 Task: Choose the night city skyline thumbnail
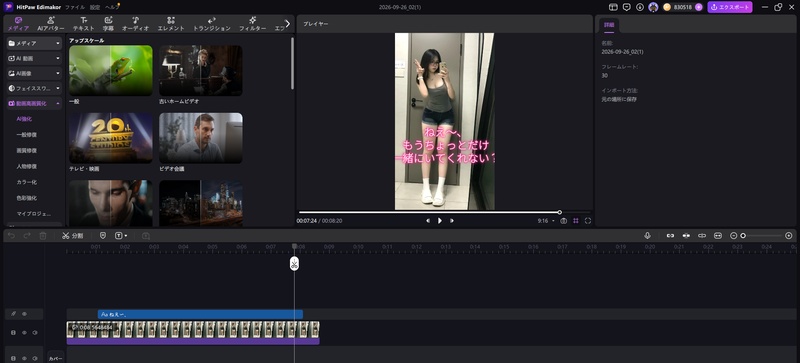tap(201, 203)
